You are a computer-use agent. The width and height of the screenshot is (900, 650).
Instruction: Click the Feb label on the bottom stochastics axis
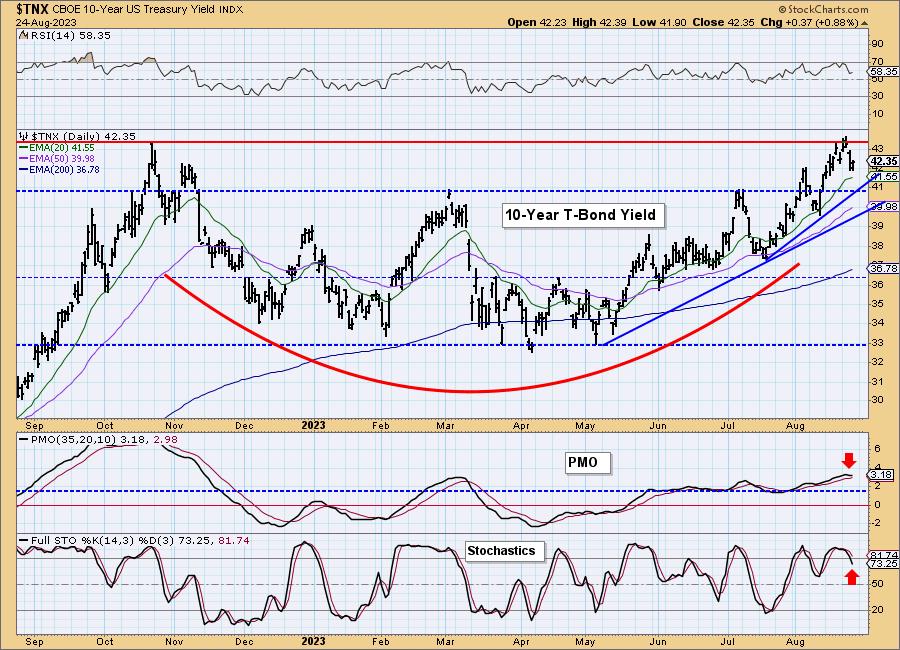381,641
